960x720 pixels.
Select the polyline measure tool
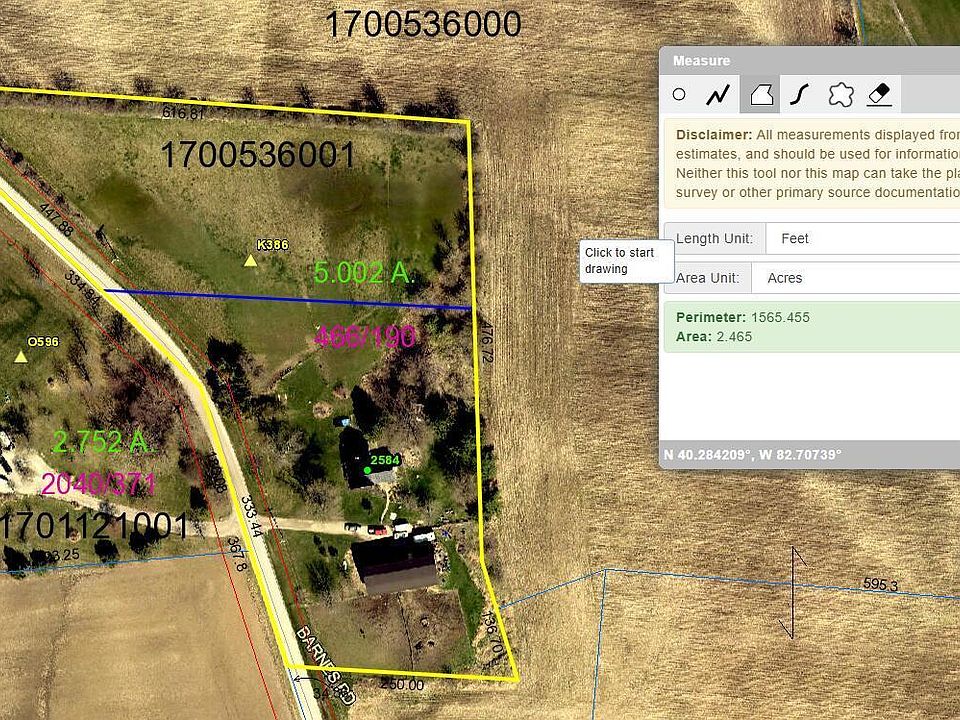[x=718, y=95]
